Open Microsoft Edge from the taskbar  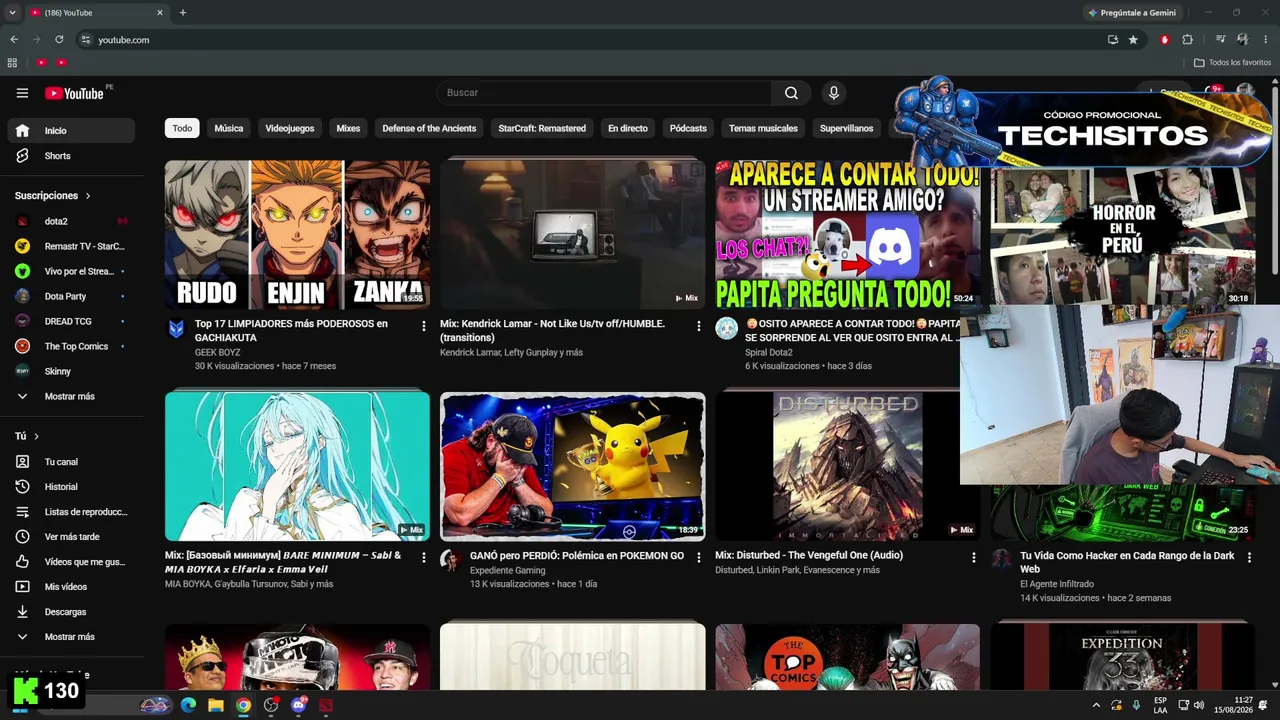point(188,705)
